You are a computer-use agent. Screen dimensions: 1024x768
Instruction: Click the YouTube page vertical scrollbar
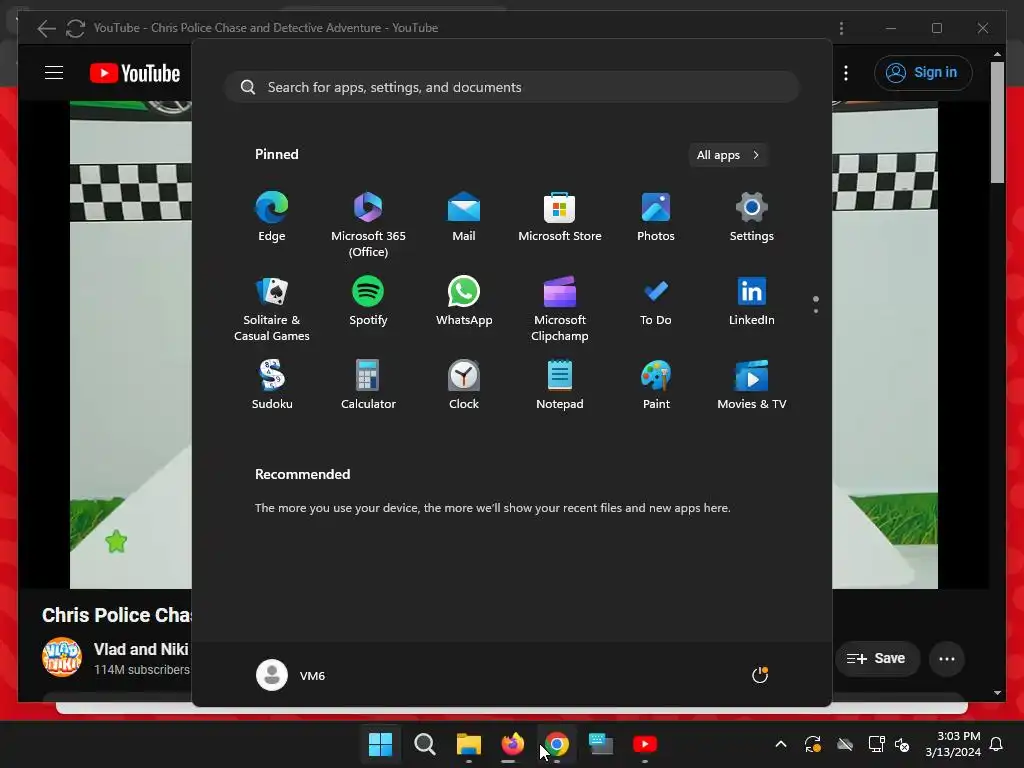point(997,122)
